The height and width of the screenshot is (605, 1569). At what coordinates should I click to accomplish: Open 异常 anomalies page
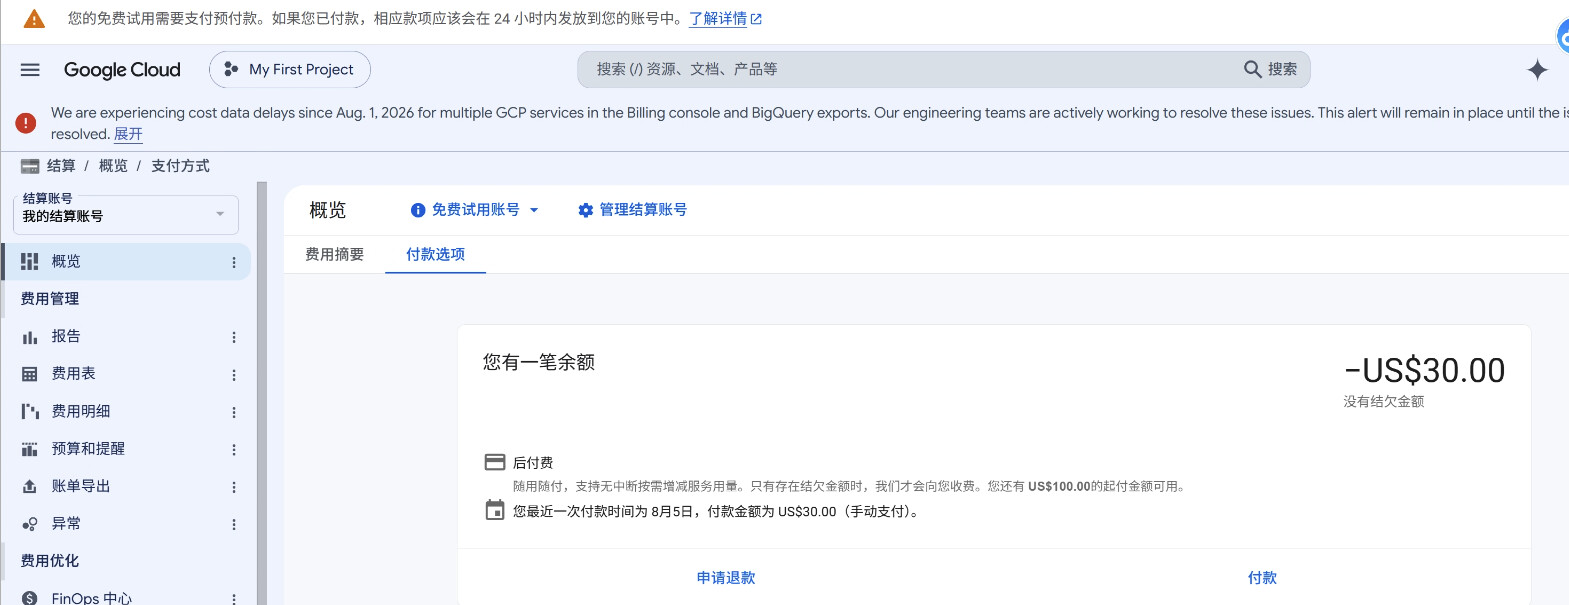click(x=66, y=524)
